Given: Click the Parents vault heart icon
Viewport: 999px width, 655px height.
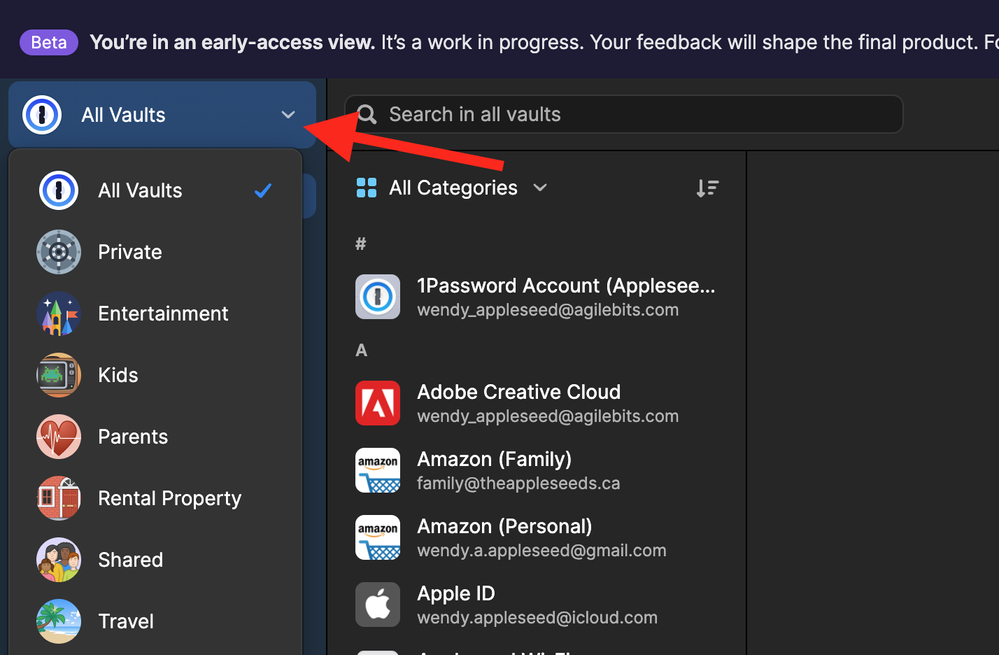Looking at the screenshot, I should pyautogui.click(x=59, y=437).
